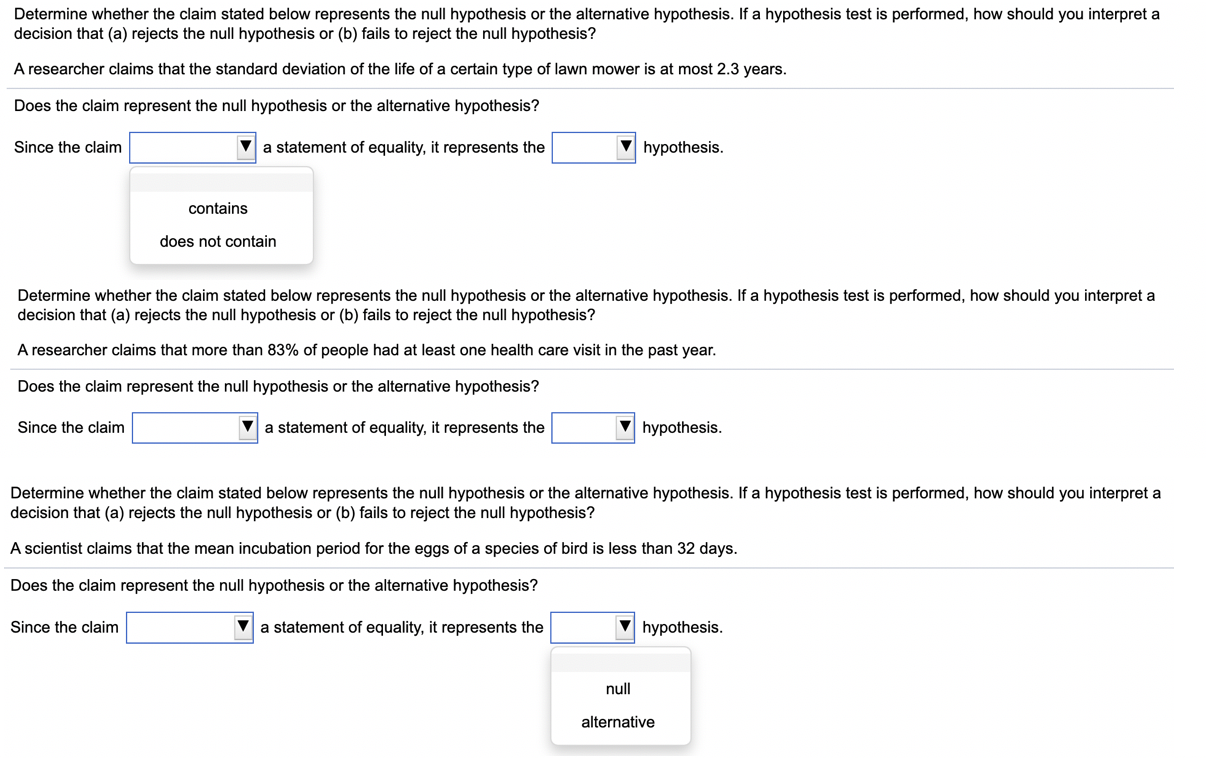The height and width of the screenshot is (758, 1206).
Task: Click the blank top row of the contains menu
Action: point(218,180)
